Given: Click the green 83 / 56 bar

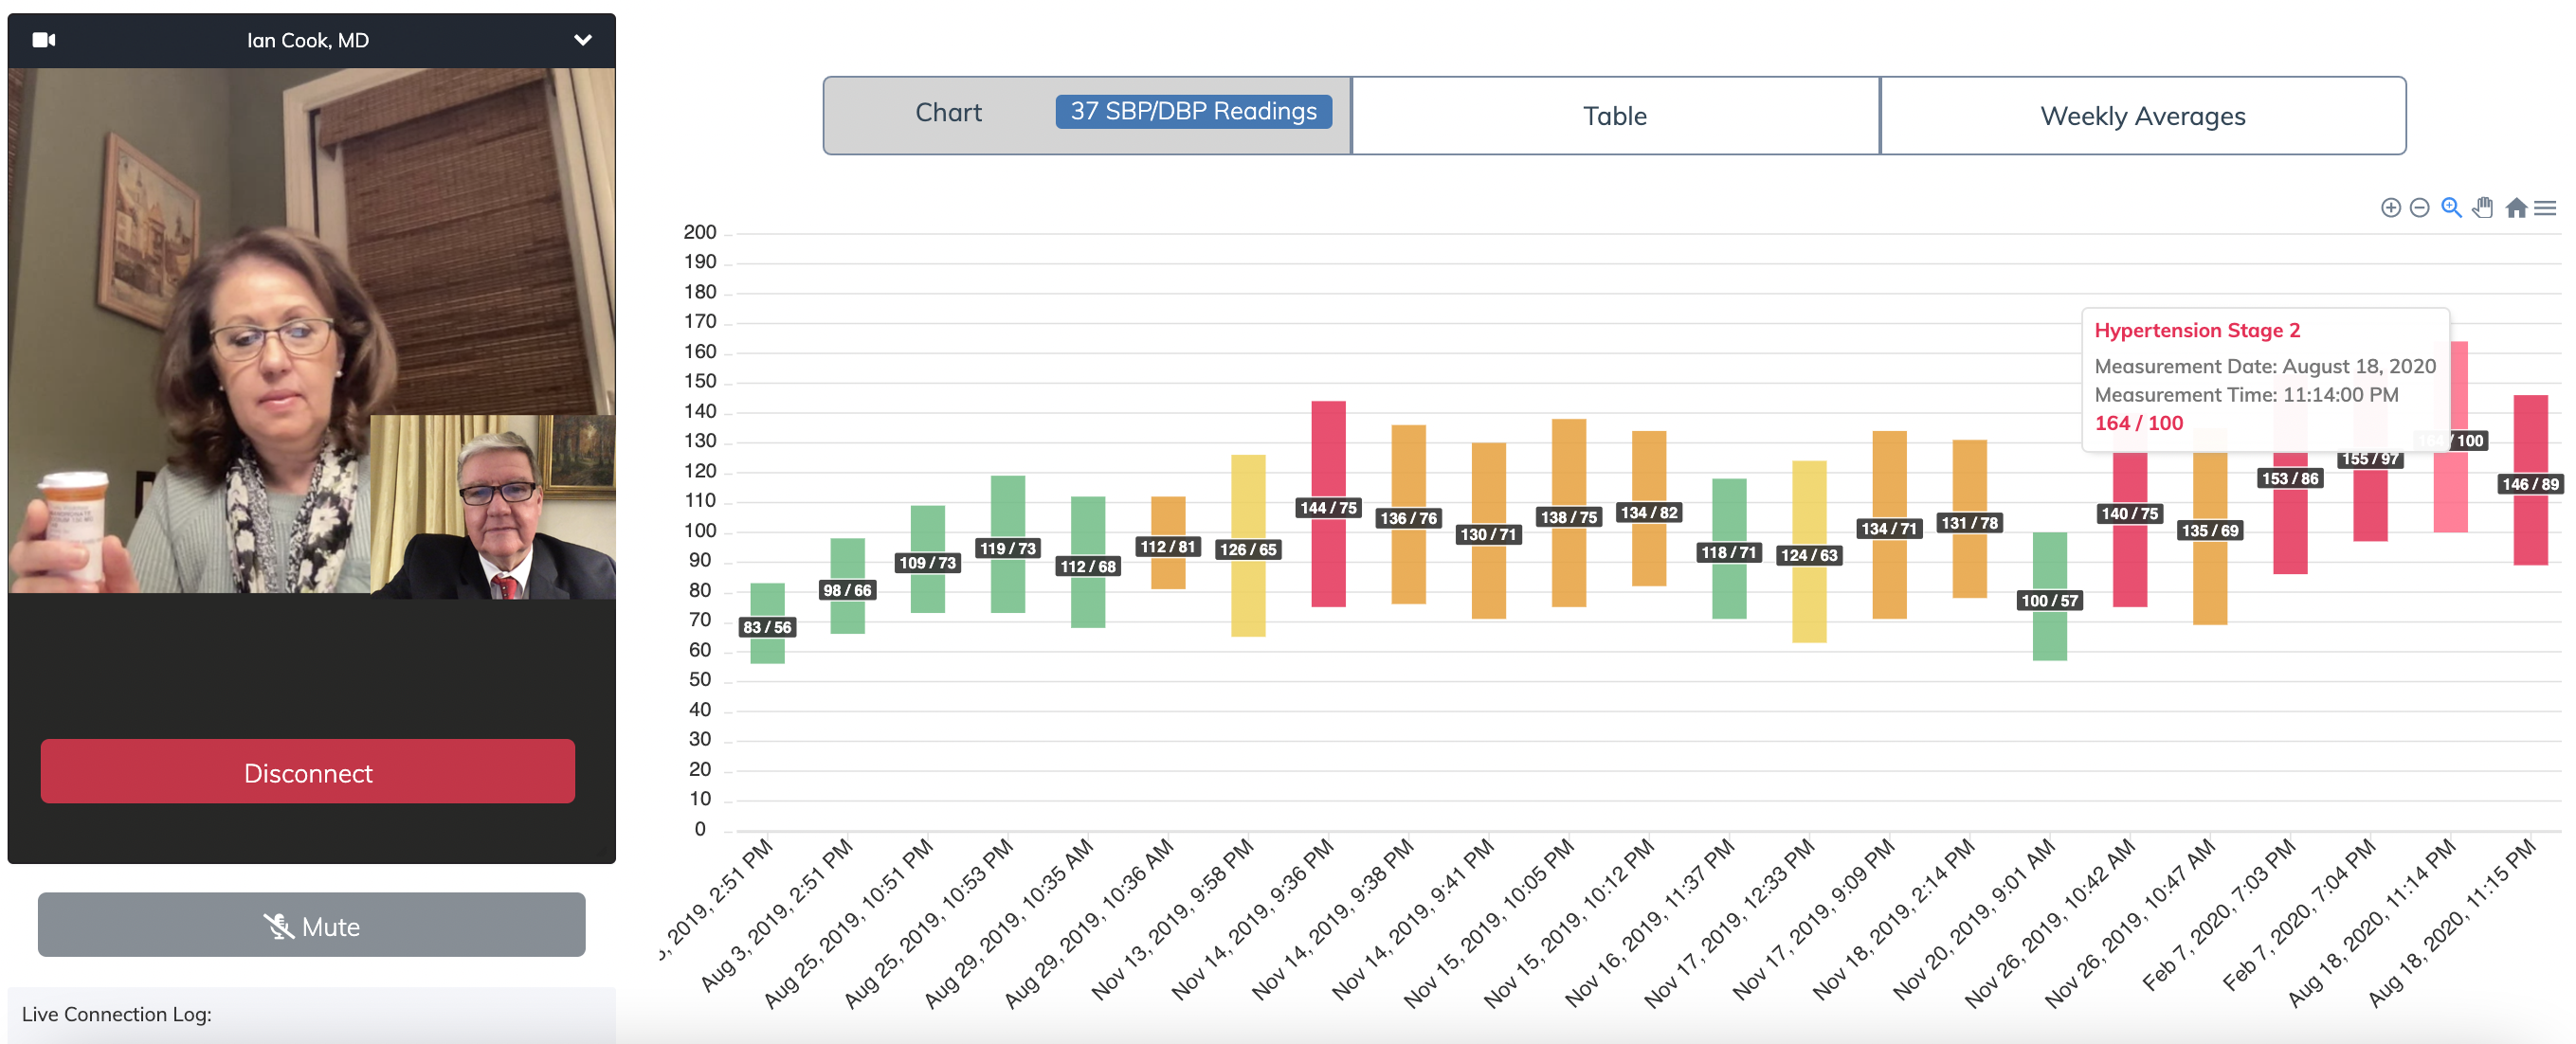Looking at the screenshot, I should point(767,600).
